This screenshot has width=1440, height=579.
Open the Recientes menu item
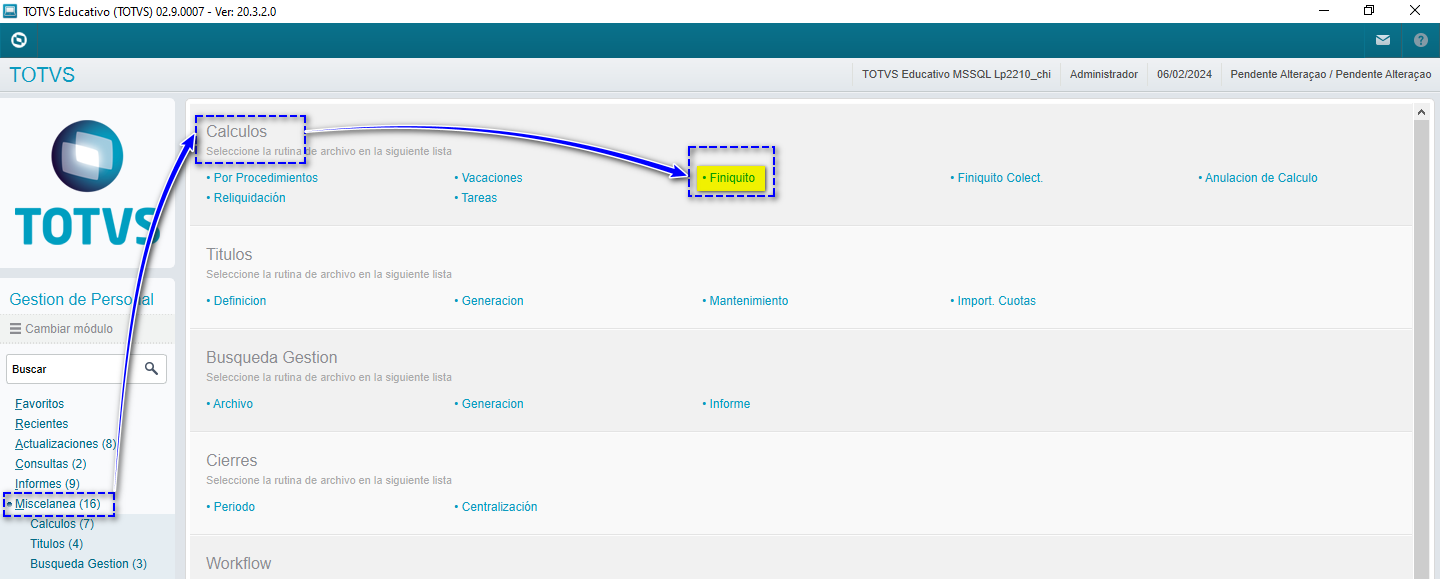[x=41, y=424]
